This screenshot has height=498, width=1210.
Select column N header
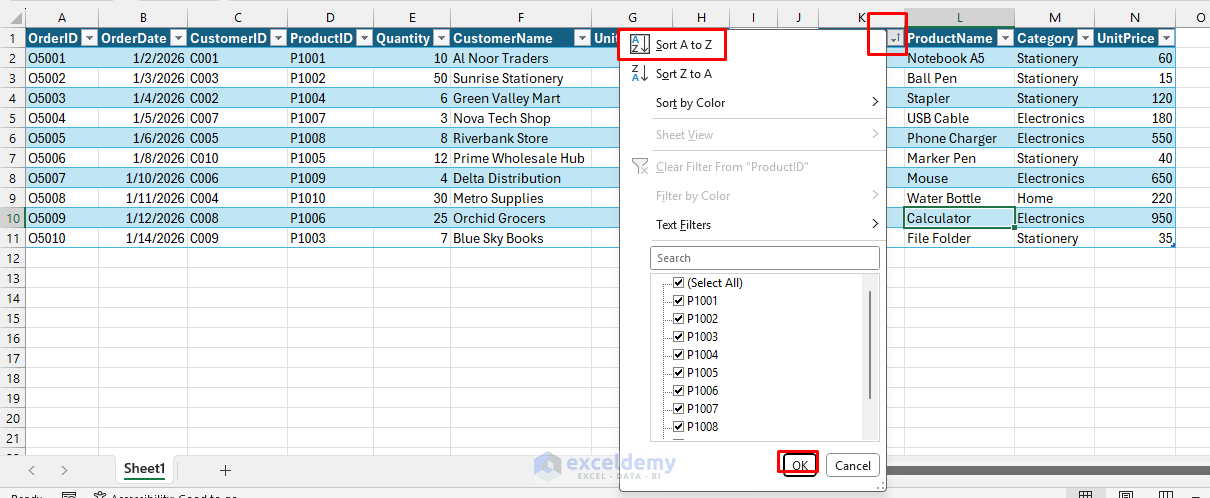1134,18
